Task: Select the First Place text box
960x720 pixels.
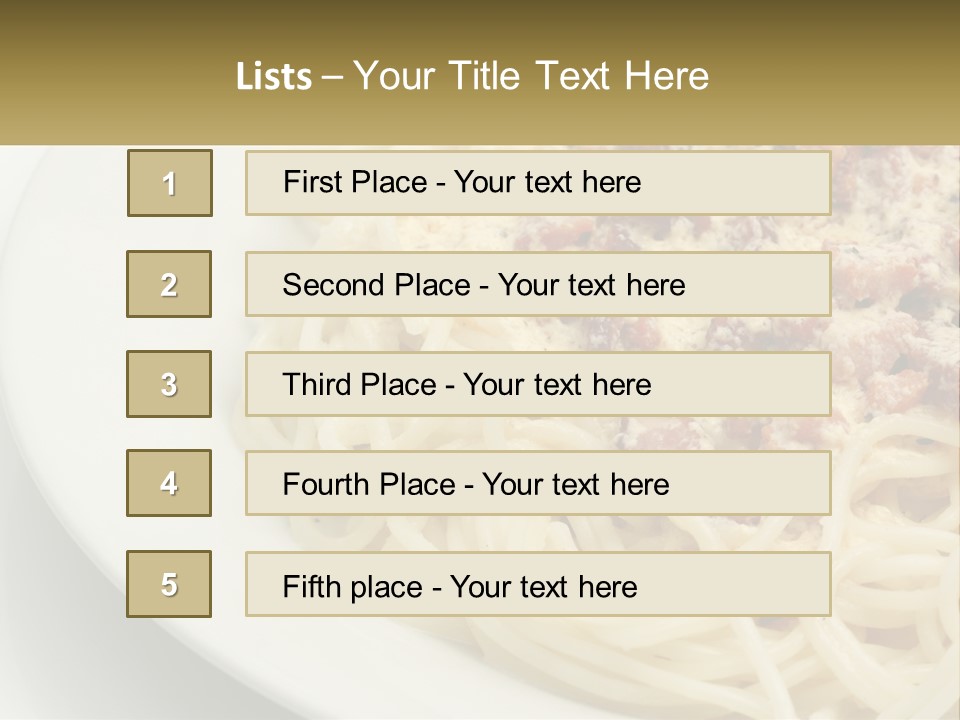Action: (538, 183)
